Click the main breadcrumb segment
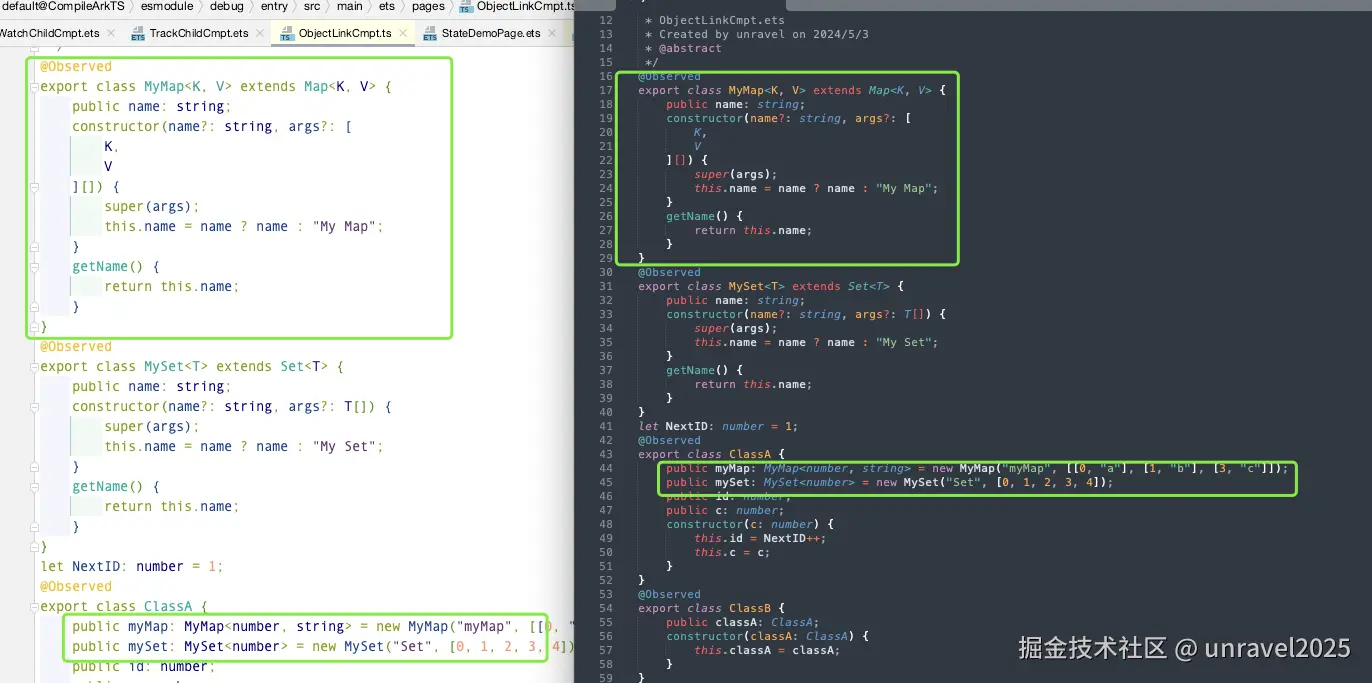 [350, 6]
